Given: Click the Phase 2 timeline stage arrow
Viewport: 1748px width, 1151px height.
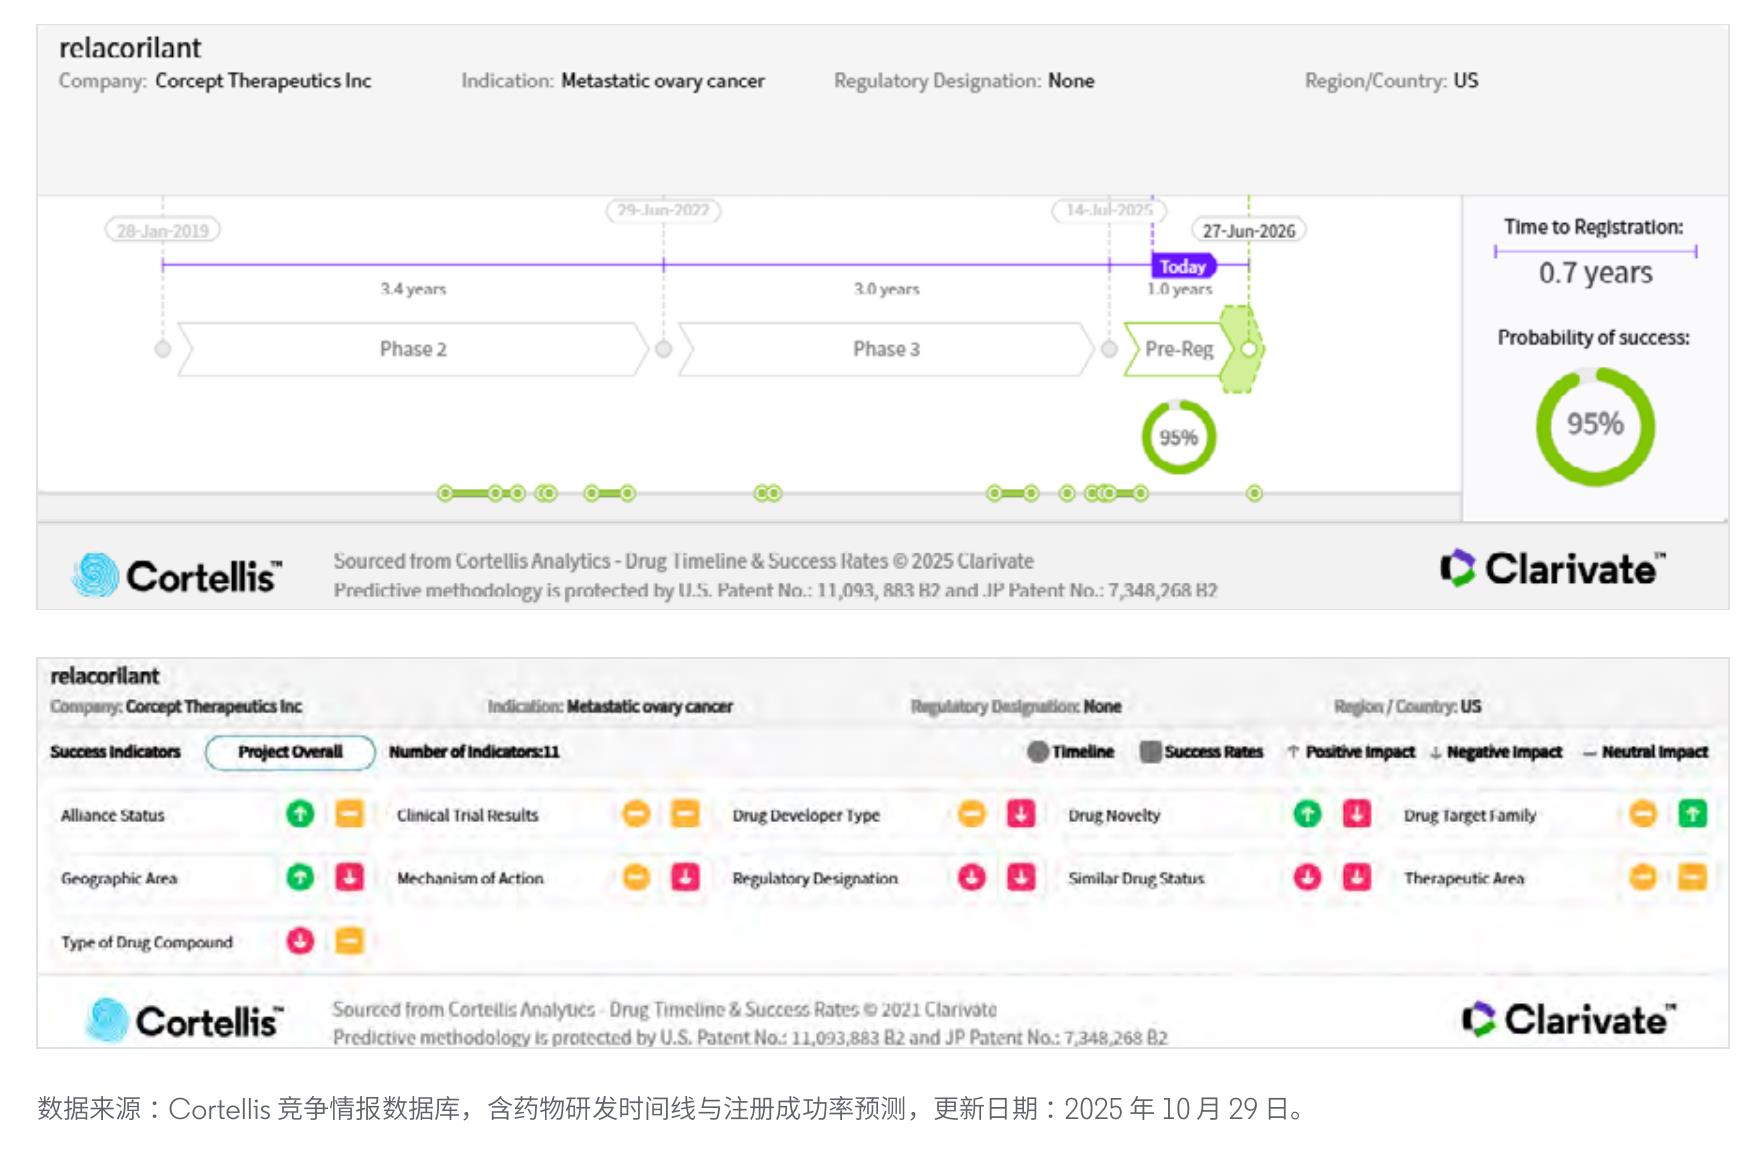Looking at the screenshot, I should point(413,349).
